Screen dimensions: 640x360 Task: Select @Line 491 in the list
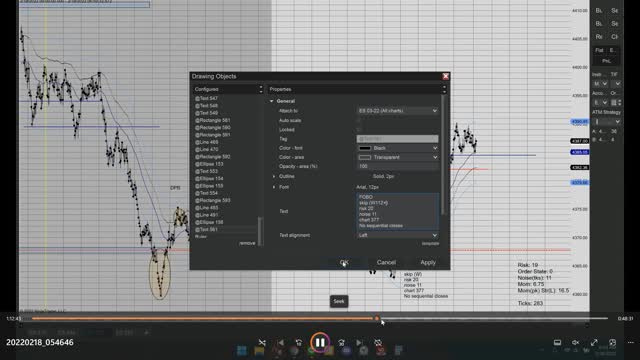tap(207, 215)
